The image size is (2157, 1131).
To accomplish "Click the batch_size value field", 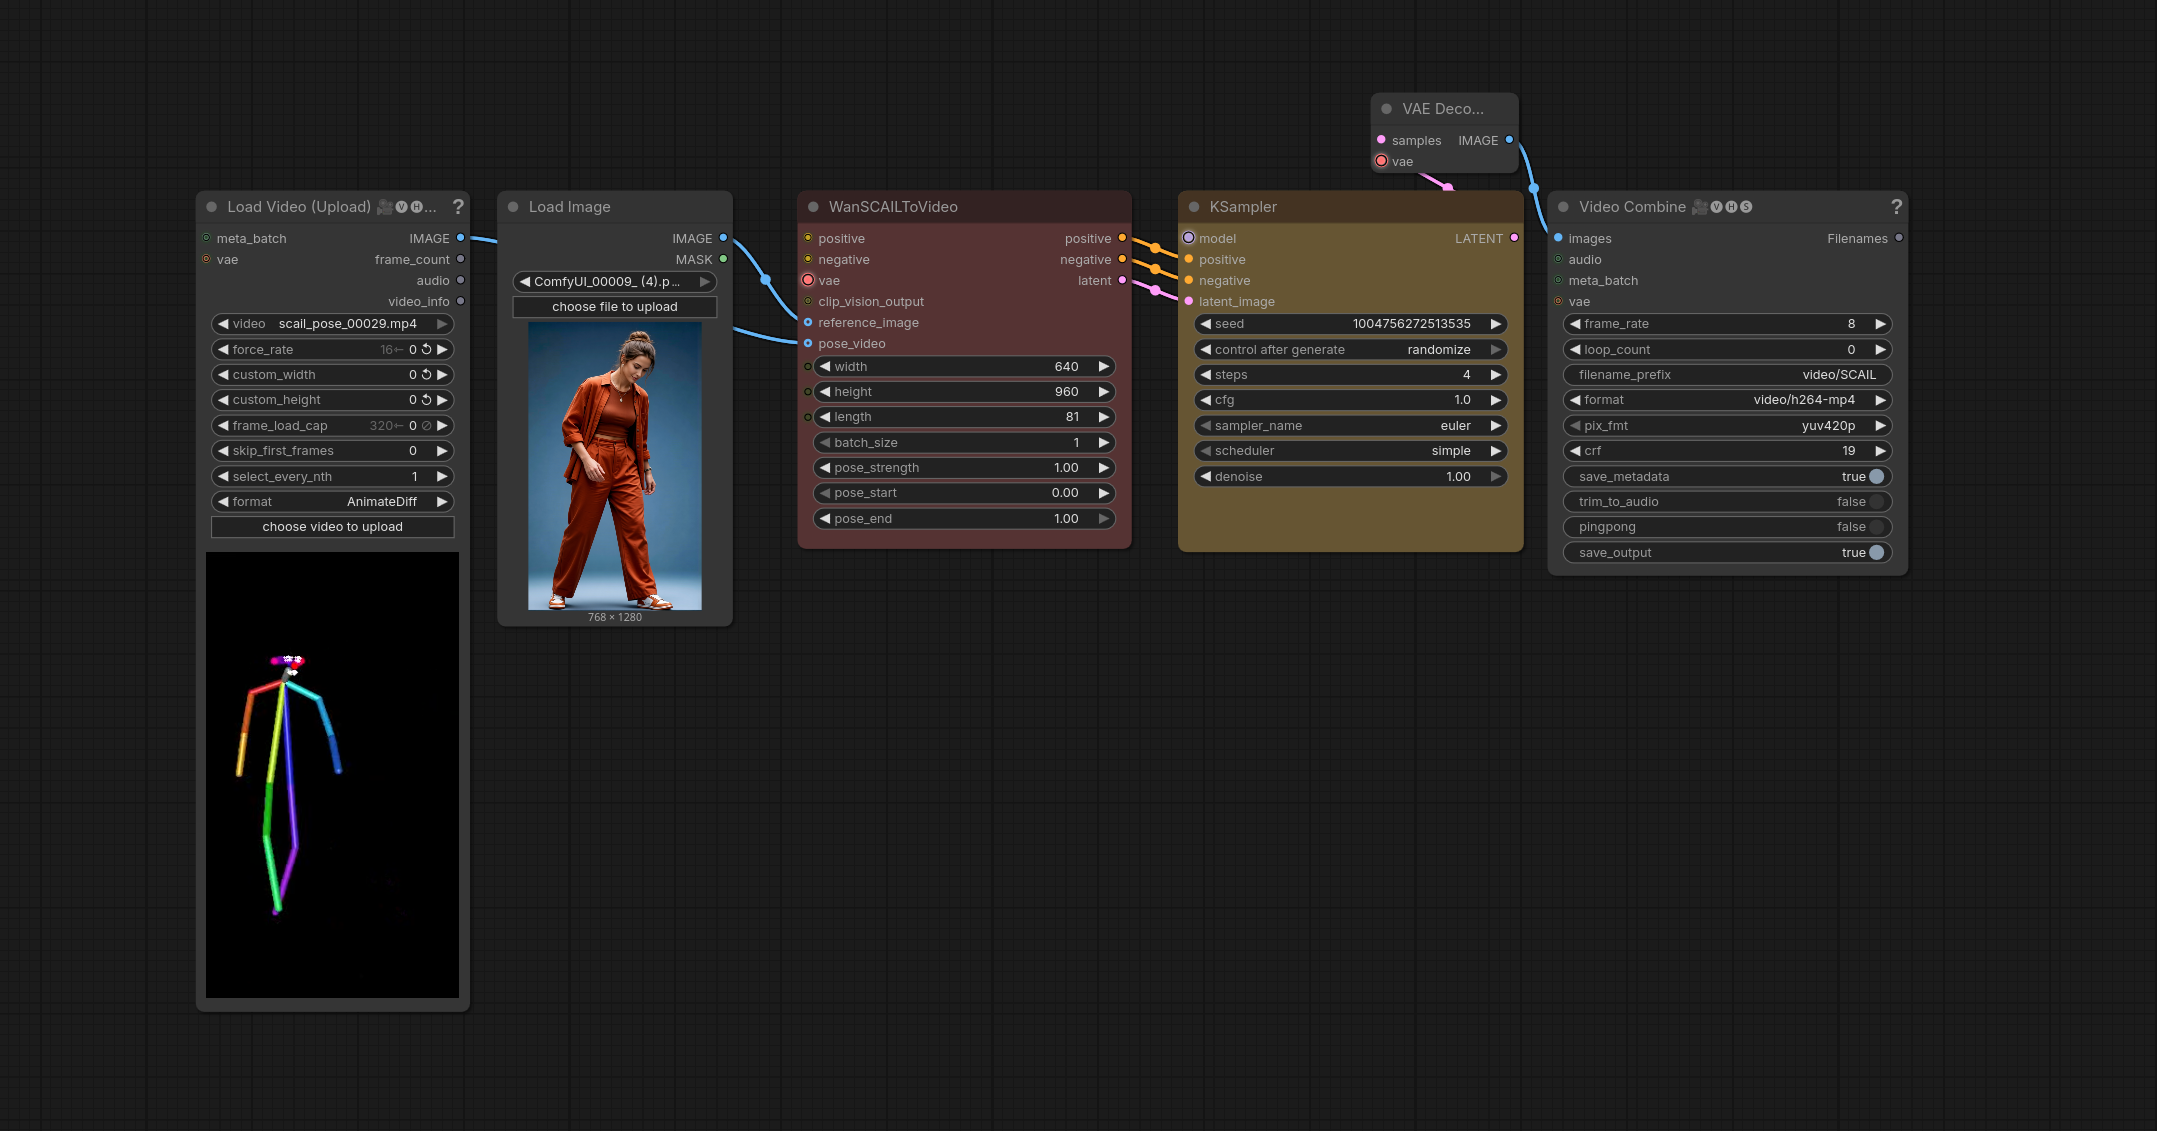I will 964,443.
